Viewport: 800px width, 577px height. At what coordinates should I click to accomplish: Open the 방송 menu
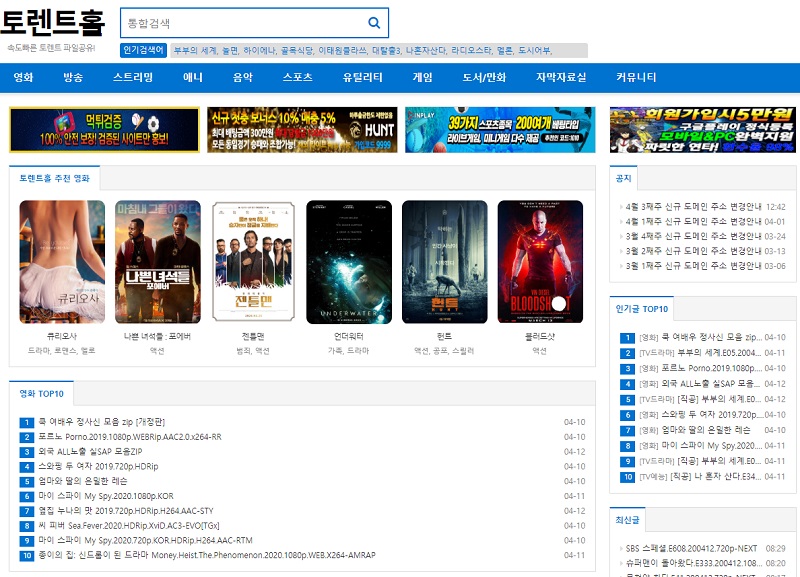(73, 78)
